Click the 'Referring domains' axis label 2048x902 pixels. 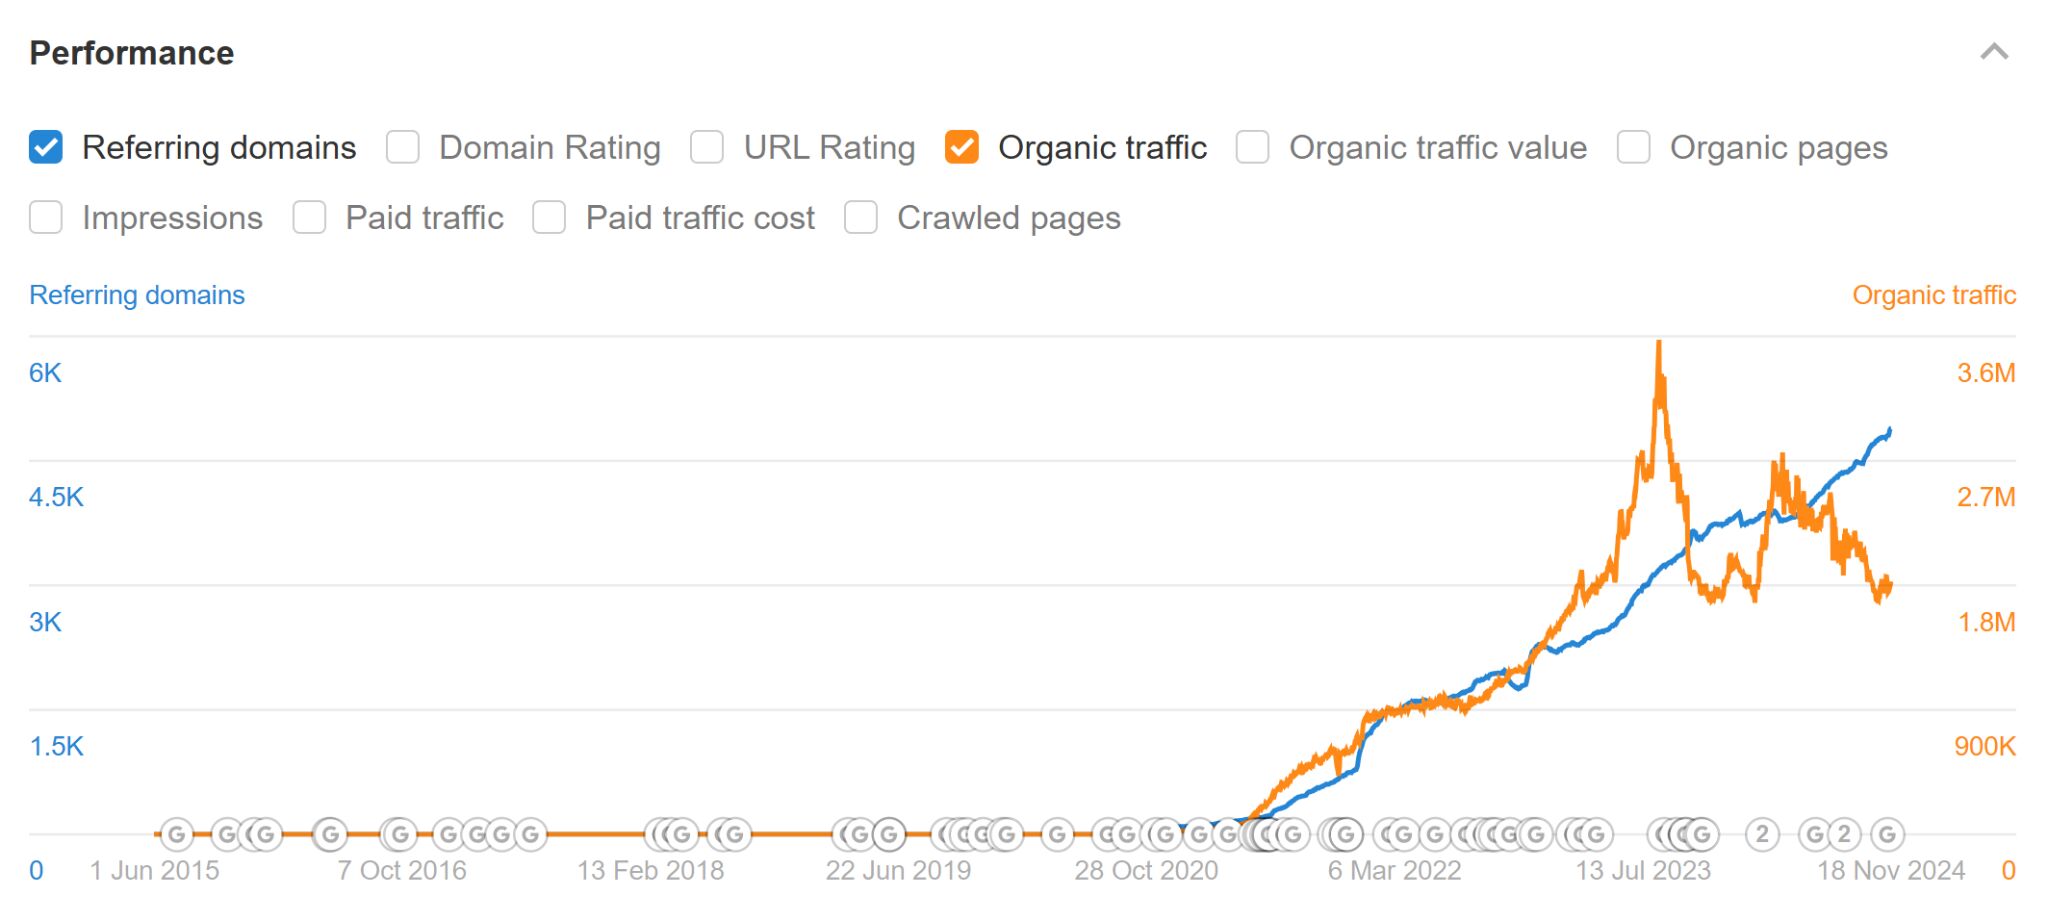coord(136,294)
